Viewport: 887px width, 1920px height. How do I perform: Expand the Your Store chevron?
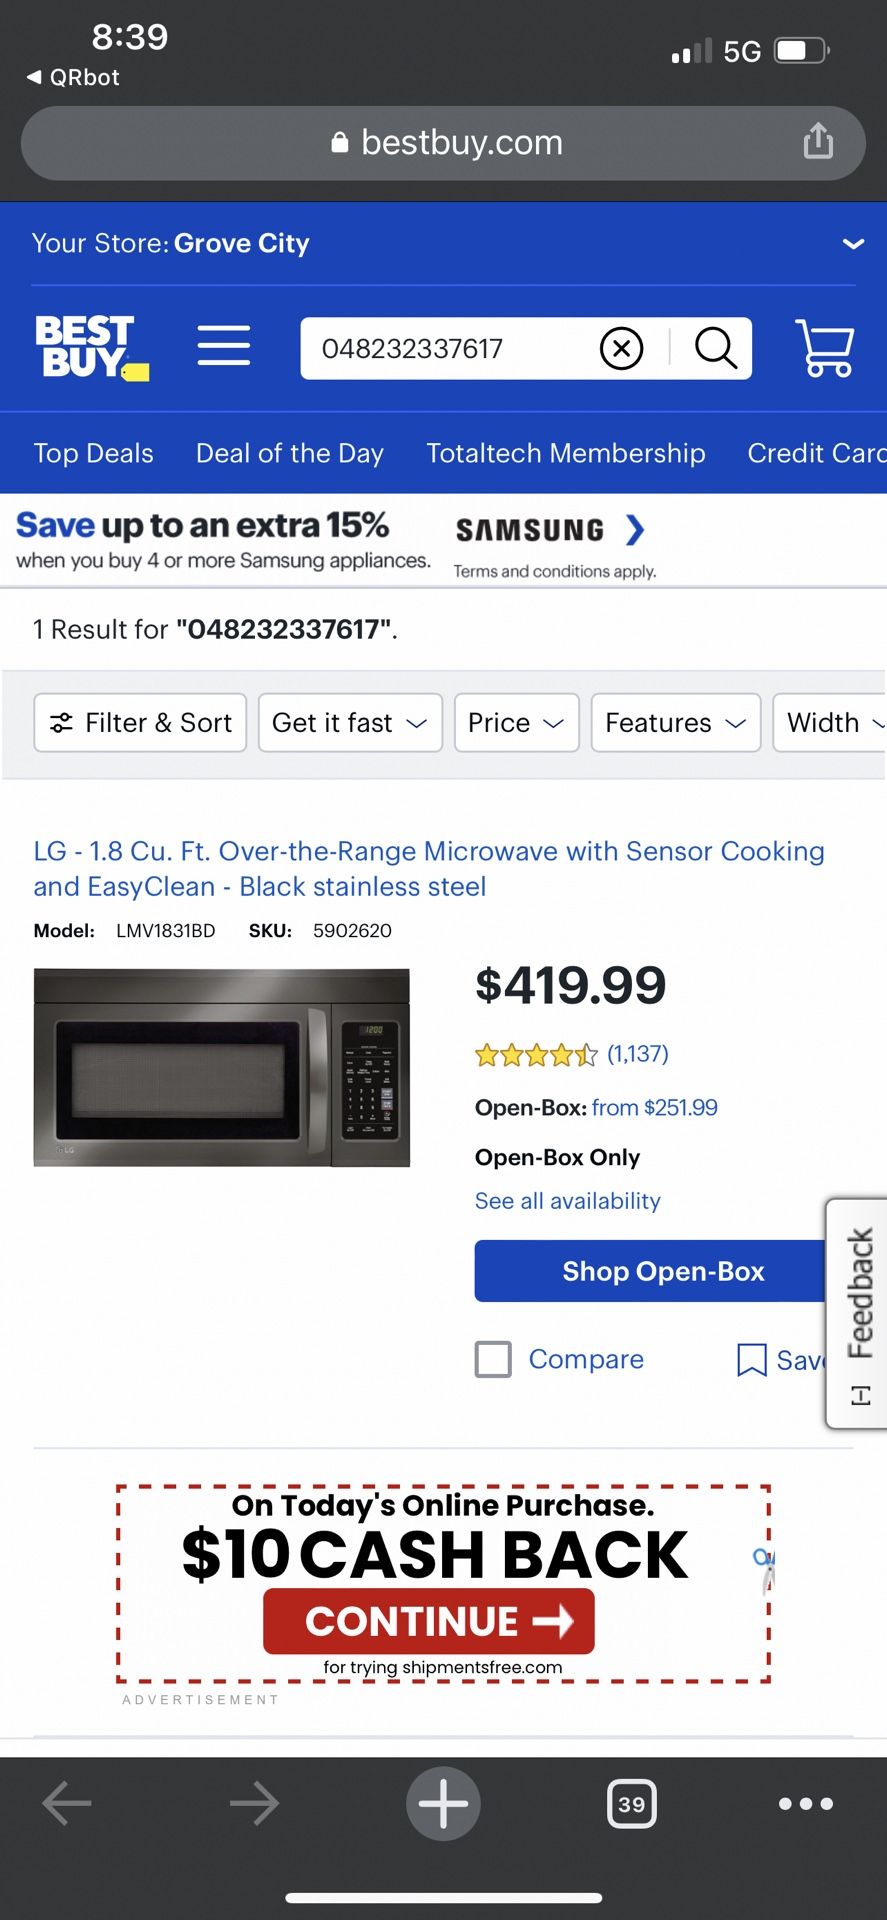click(x=852, y=244)
